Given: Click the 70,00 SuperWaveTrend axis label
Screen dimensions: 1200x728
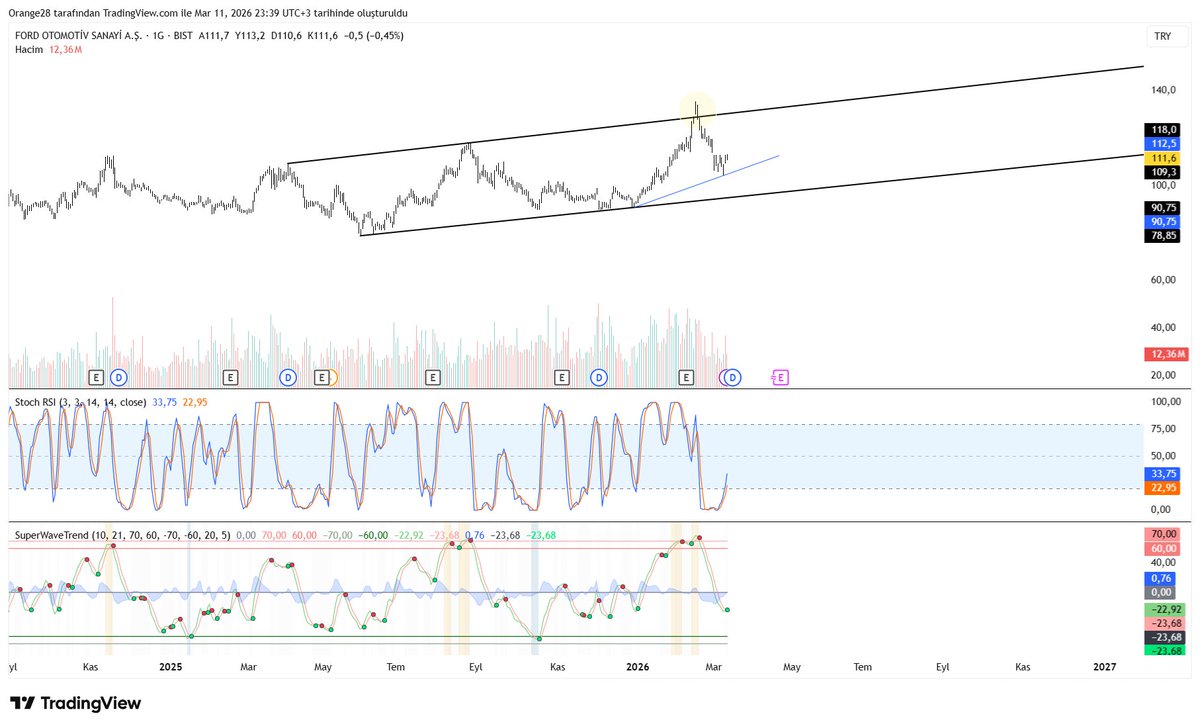Looking at the screenshot, I should pos(1163,534).
